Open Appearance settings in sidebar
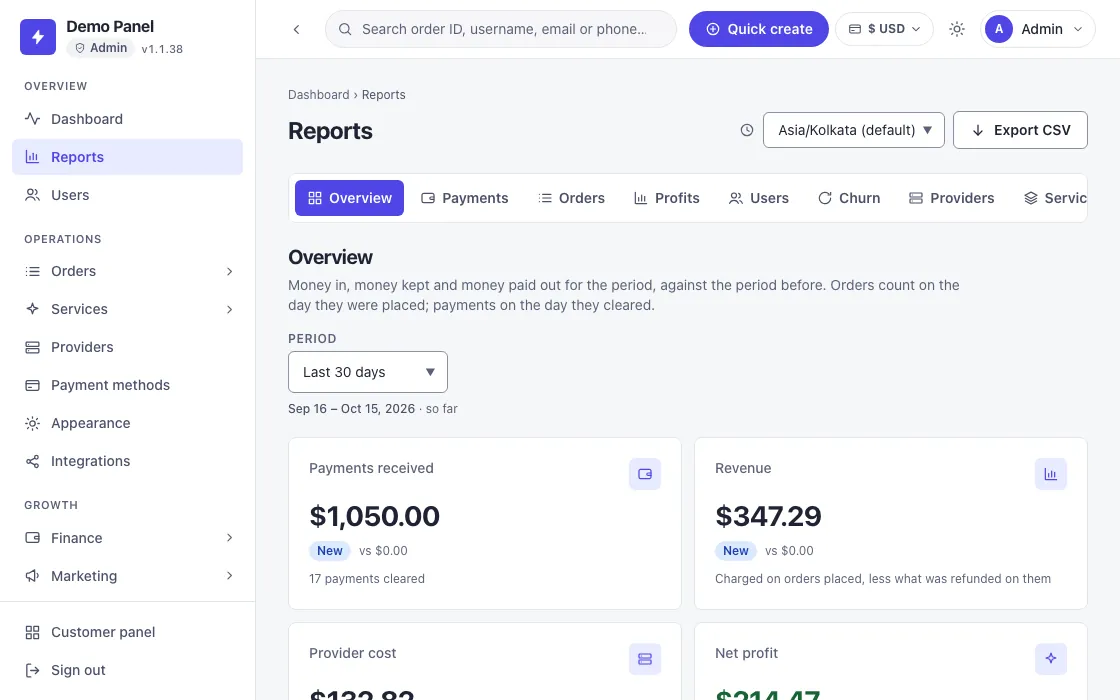Image resolution: width=1120 pixels, height=700 pixels. (x=127, y=424)
